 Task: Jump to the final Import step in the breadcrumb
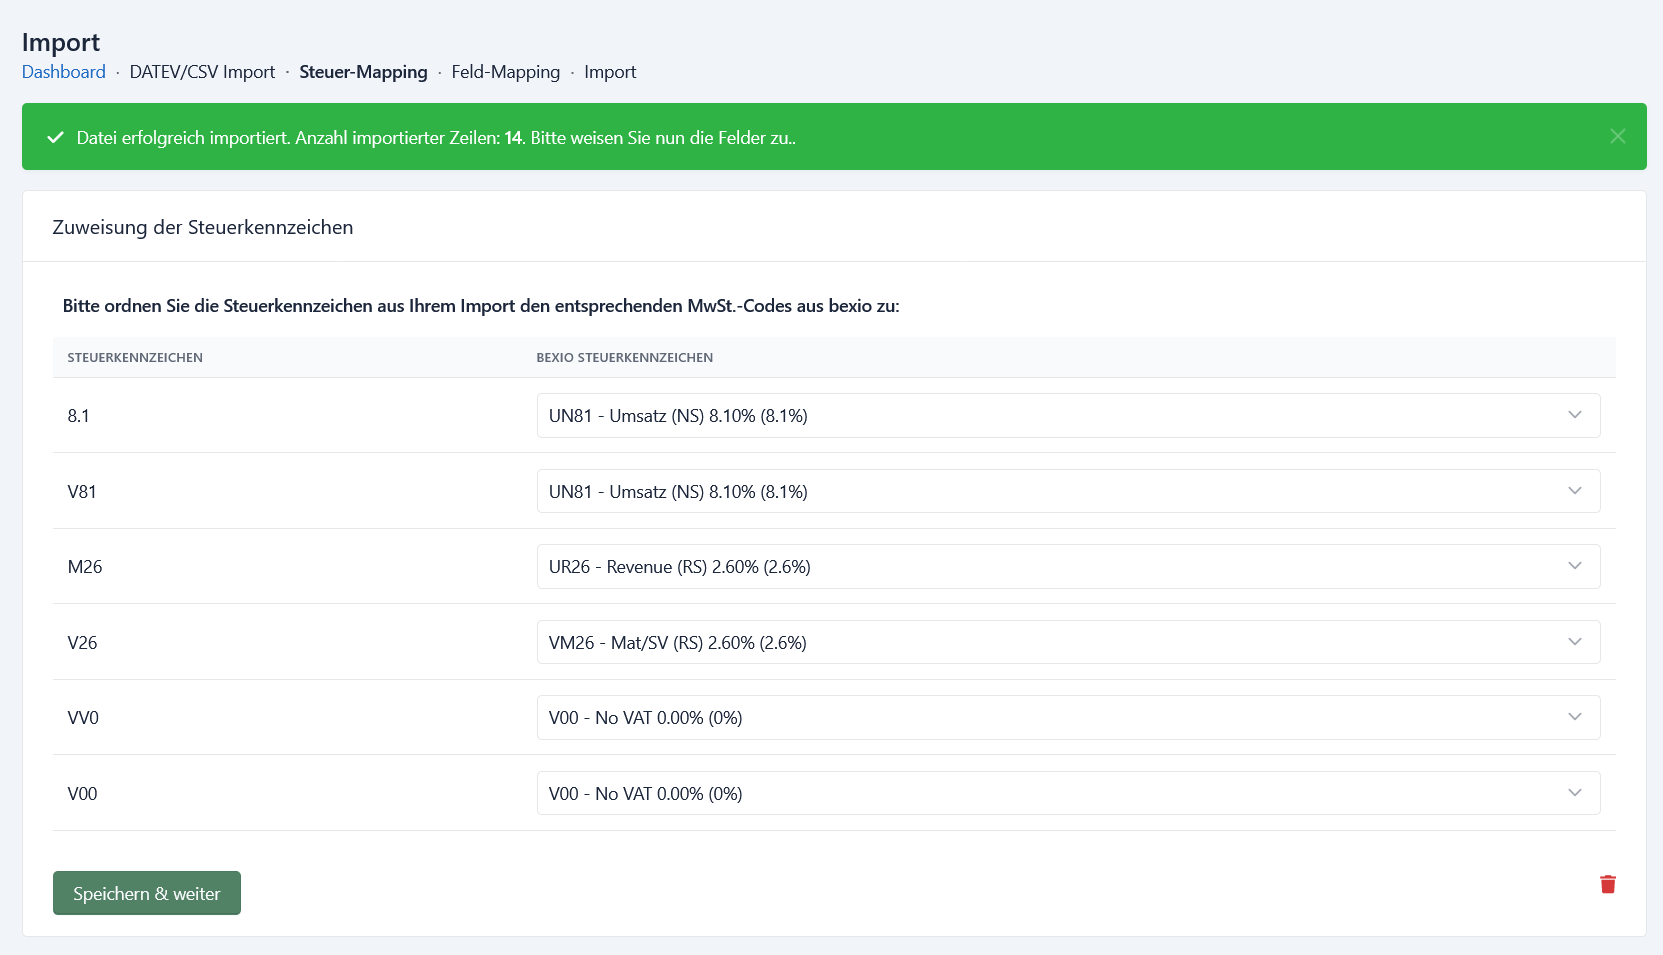[610, 72]
